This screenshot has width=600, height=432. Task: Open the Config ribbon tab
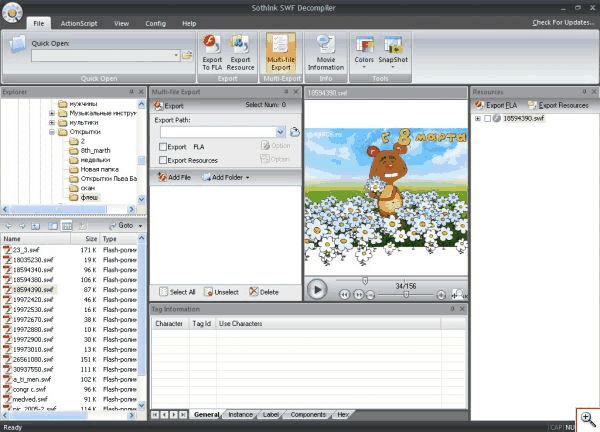click(155, 23)
